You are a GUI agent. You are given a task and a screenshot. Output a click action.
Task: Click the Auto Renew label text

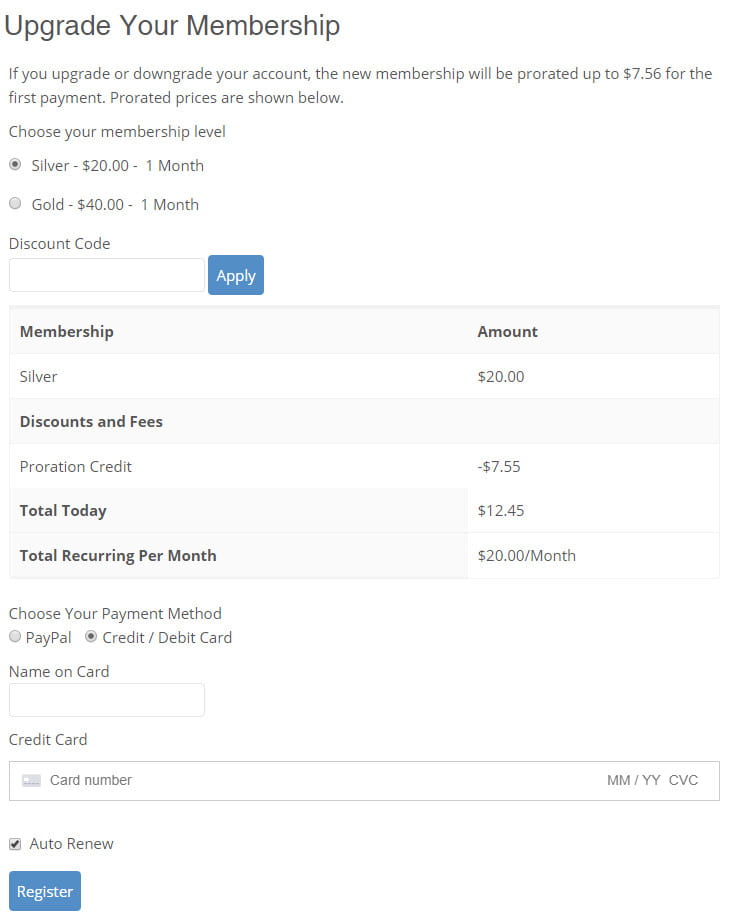[x=71, y=844]
